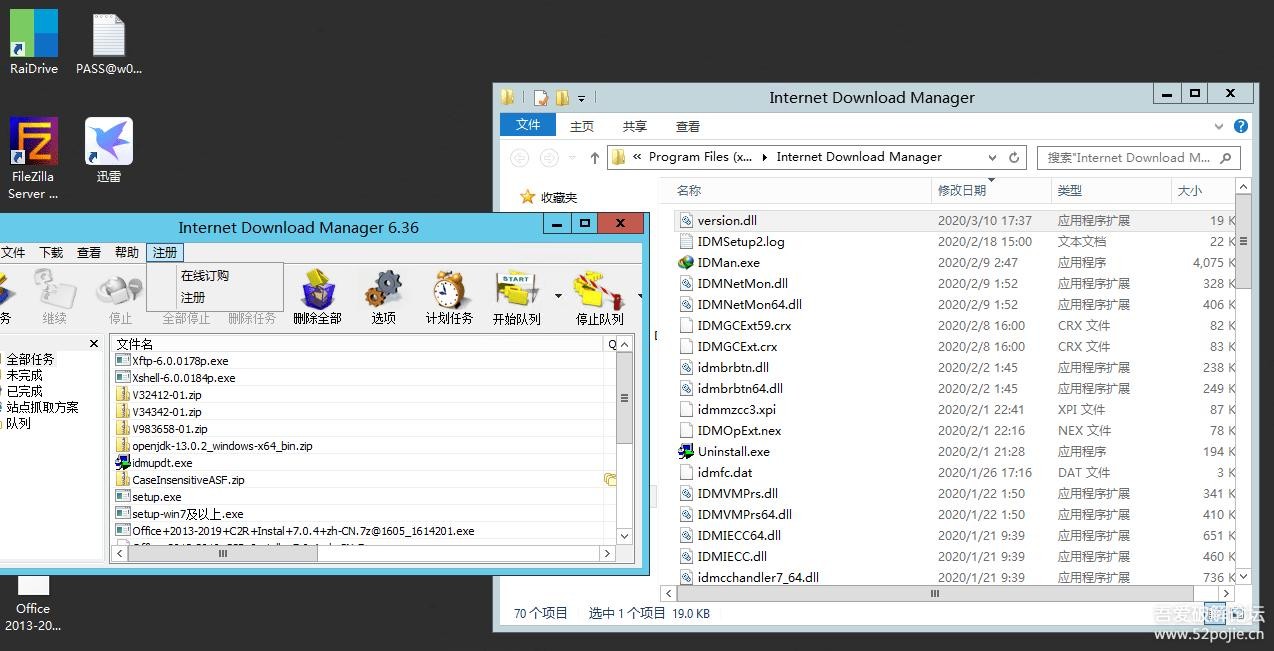
Task: Select 在线订购 from the 注册 menu
Action: point(205,275)
